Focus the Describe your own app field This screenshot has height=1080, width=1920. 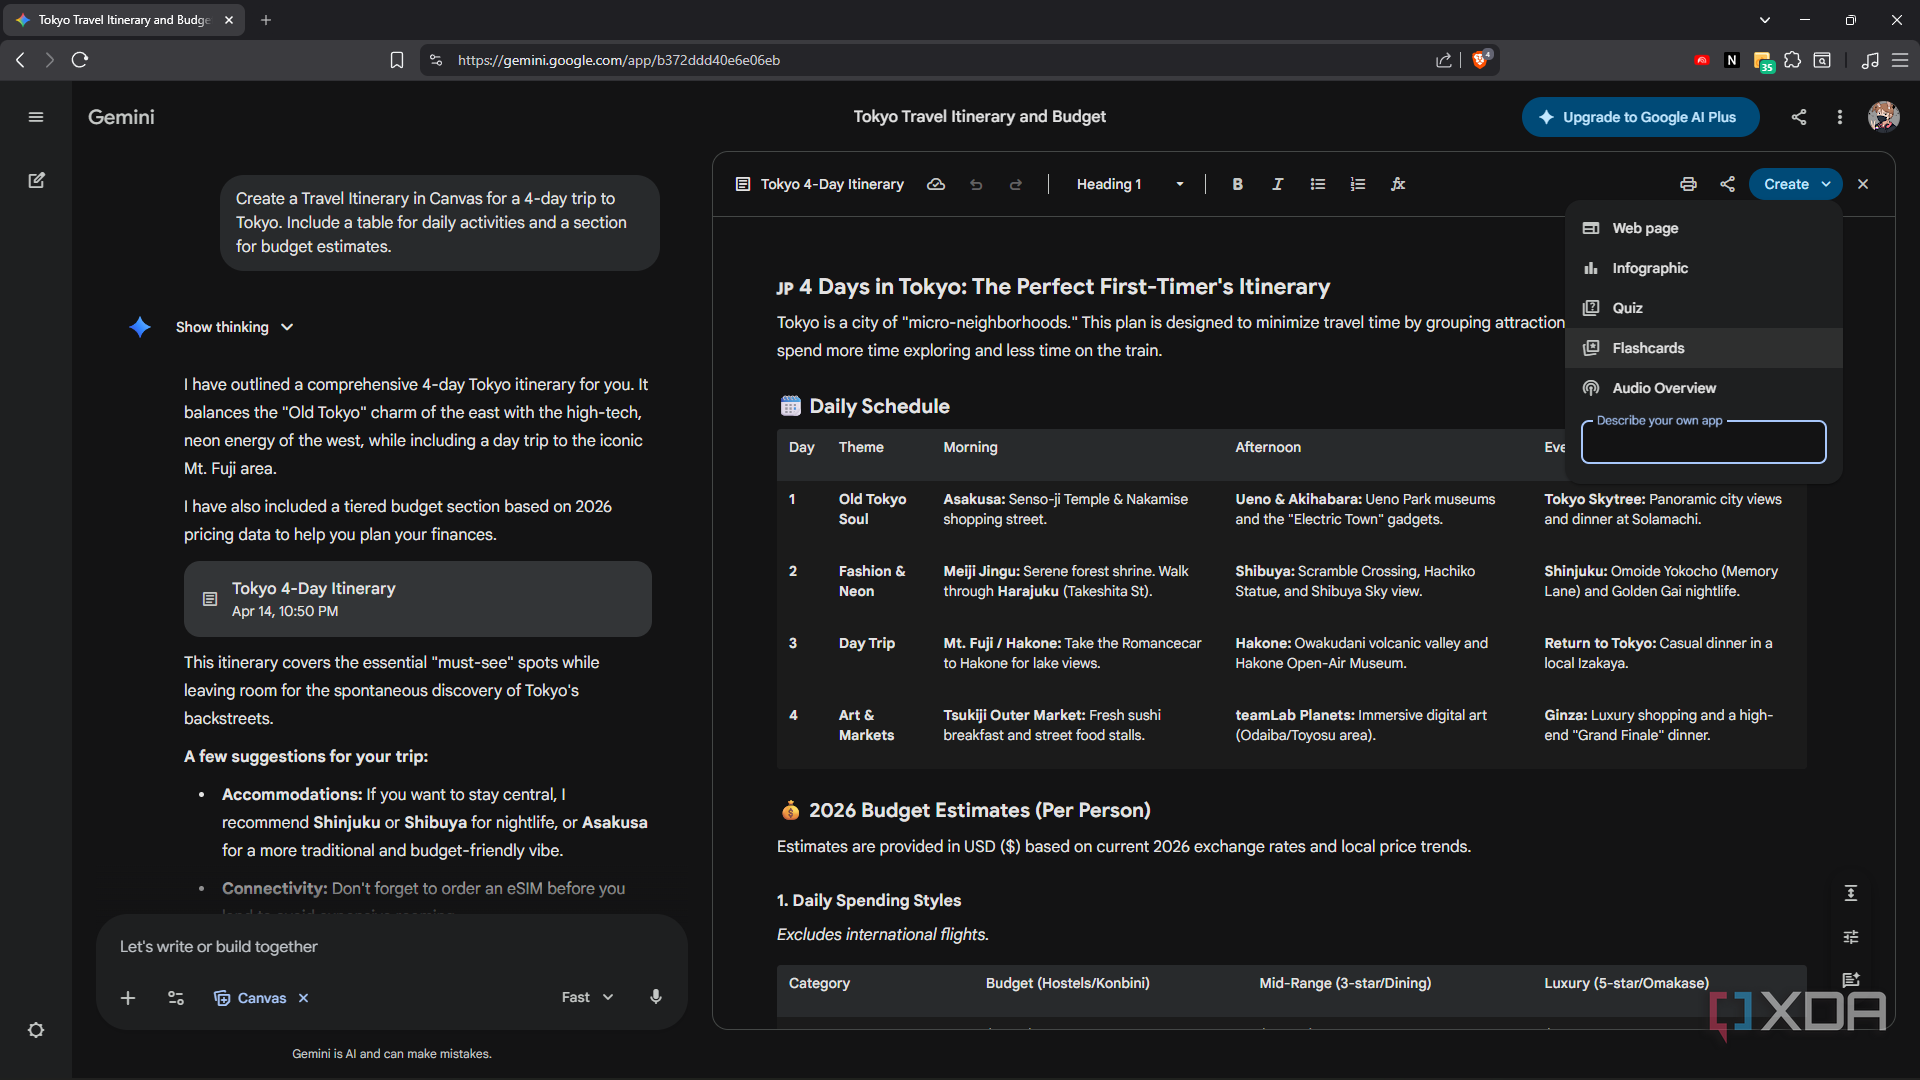[x=1703, y=442]
